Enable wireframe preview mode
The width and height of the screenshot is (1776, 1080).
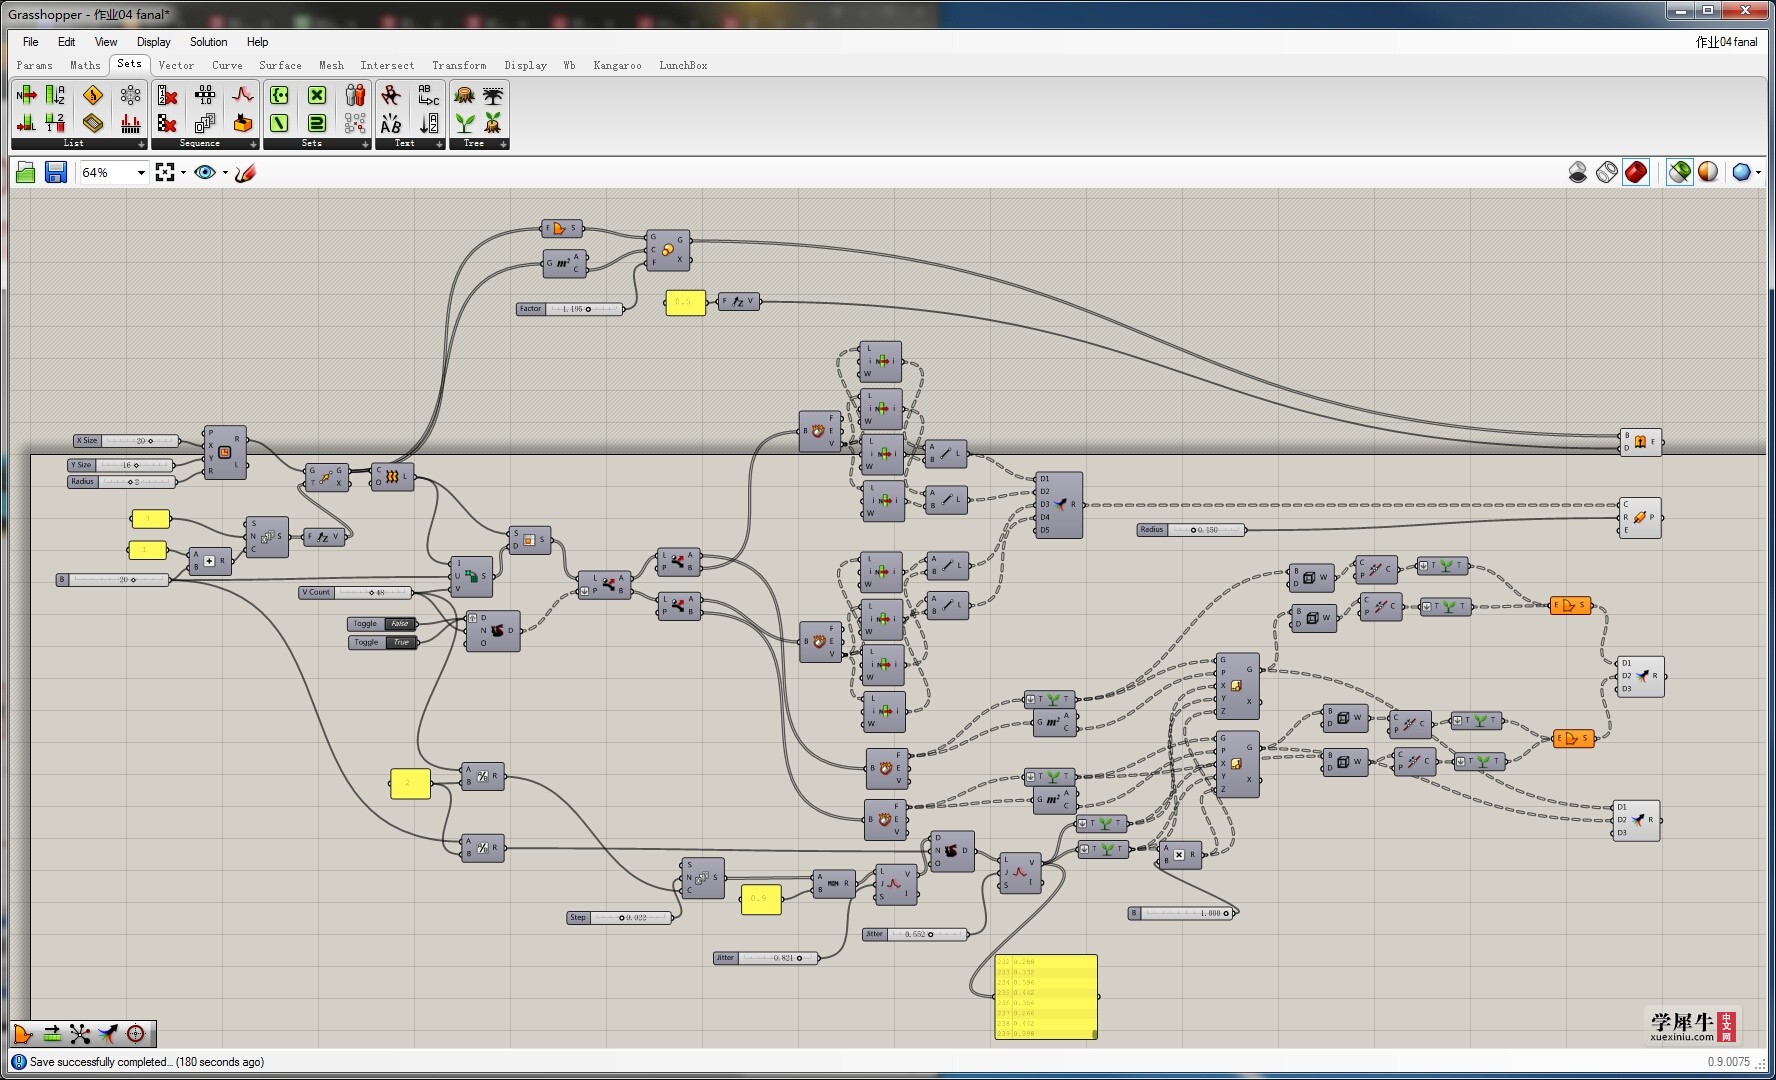pos(1607,172)
